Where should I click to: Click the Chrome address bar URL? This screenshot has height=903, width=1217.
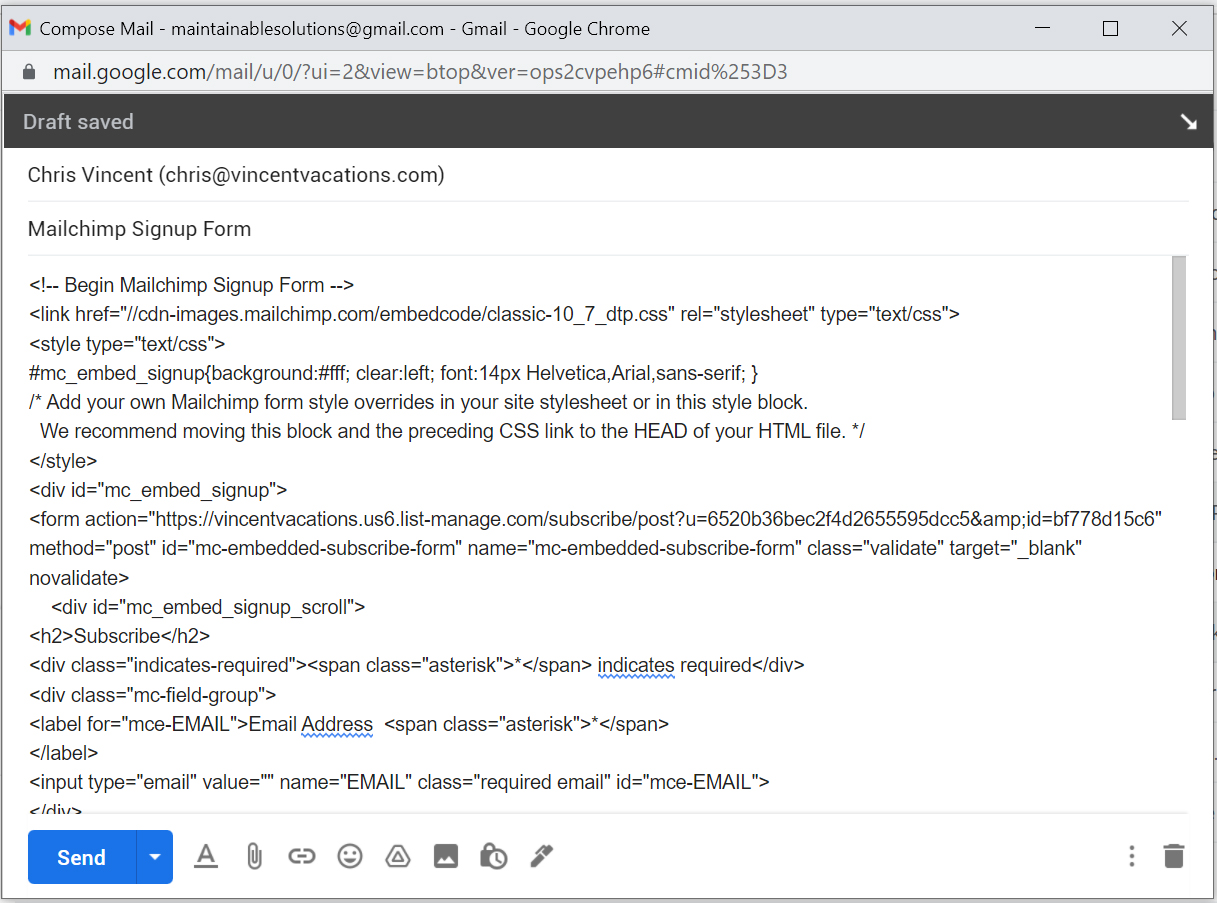pos(420,72)
